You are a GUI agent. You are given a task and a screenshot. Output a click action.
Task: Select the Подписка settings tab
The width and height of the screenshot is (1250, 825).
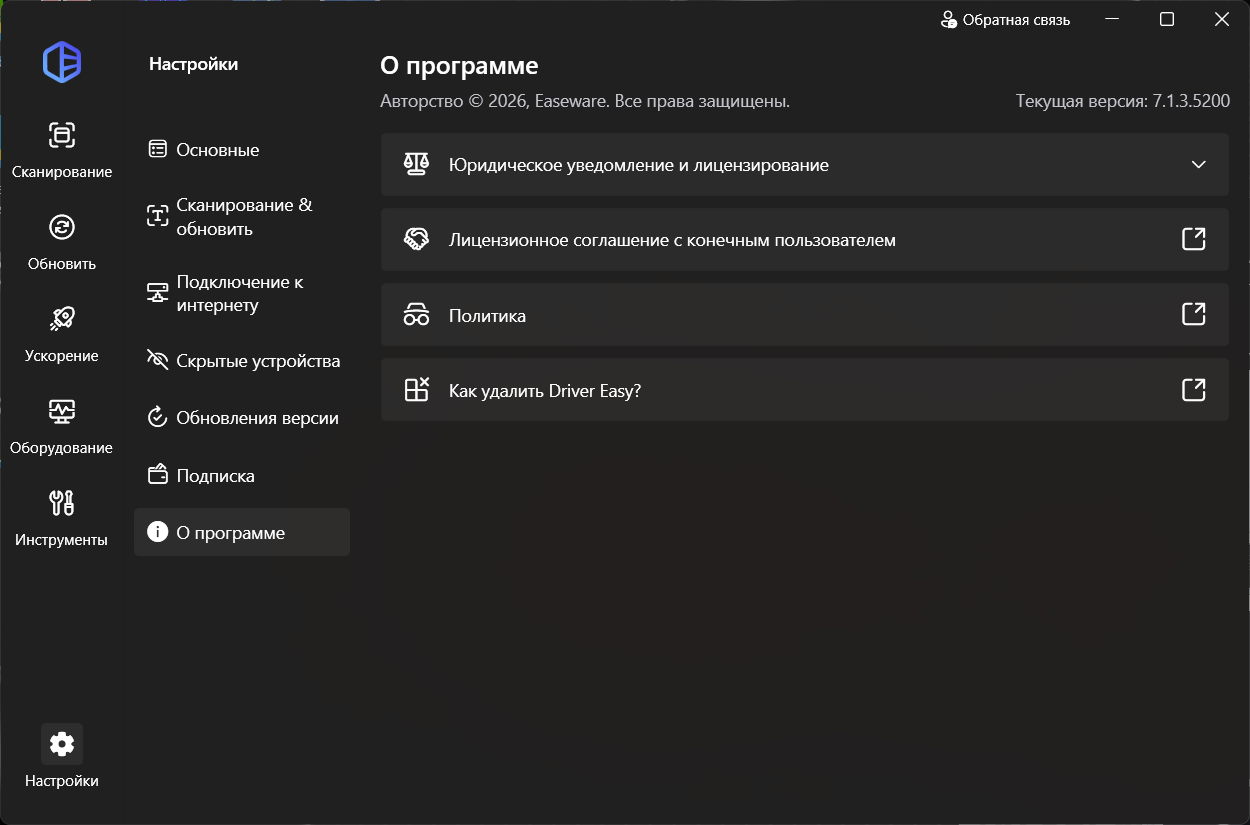(x=242, y=476)
